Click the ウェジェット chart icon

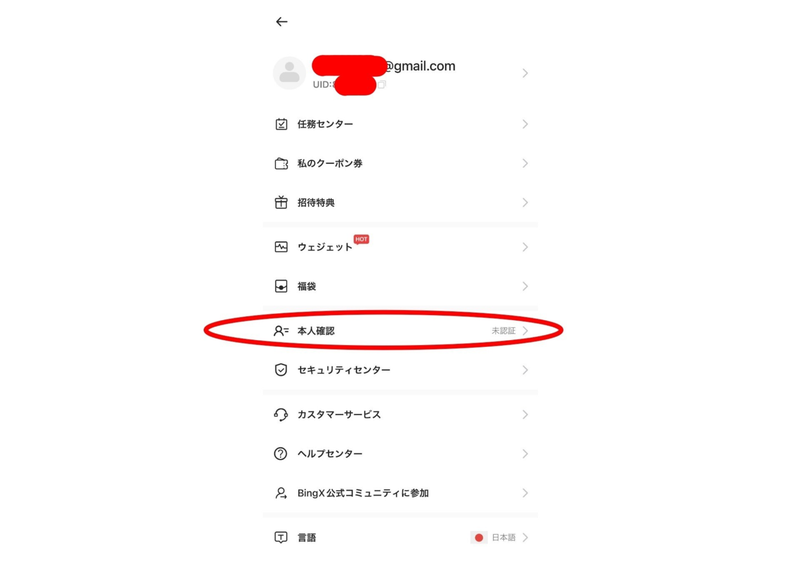coord(281,247)
